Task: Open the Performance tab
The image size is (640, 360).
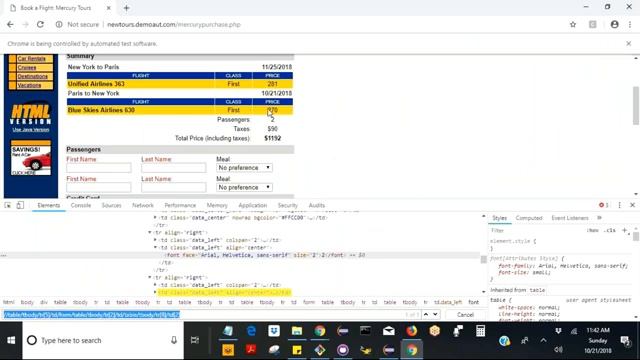Action: pyautogui.click(x=180, y=205)
